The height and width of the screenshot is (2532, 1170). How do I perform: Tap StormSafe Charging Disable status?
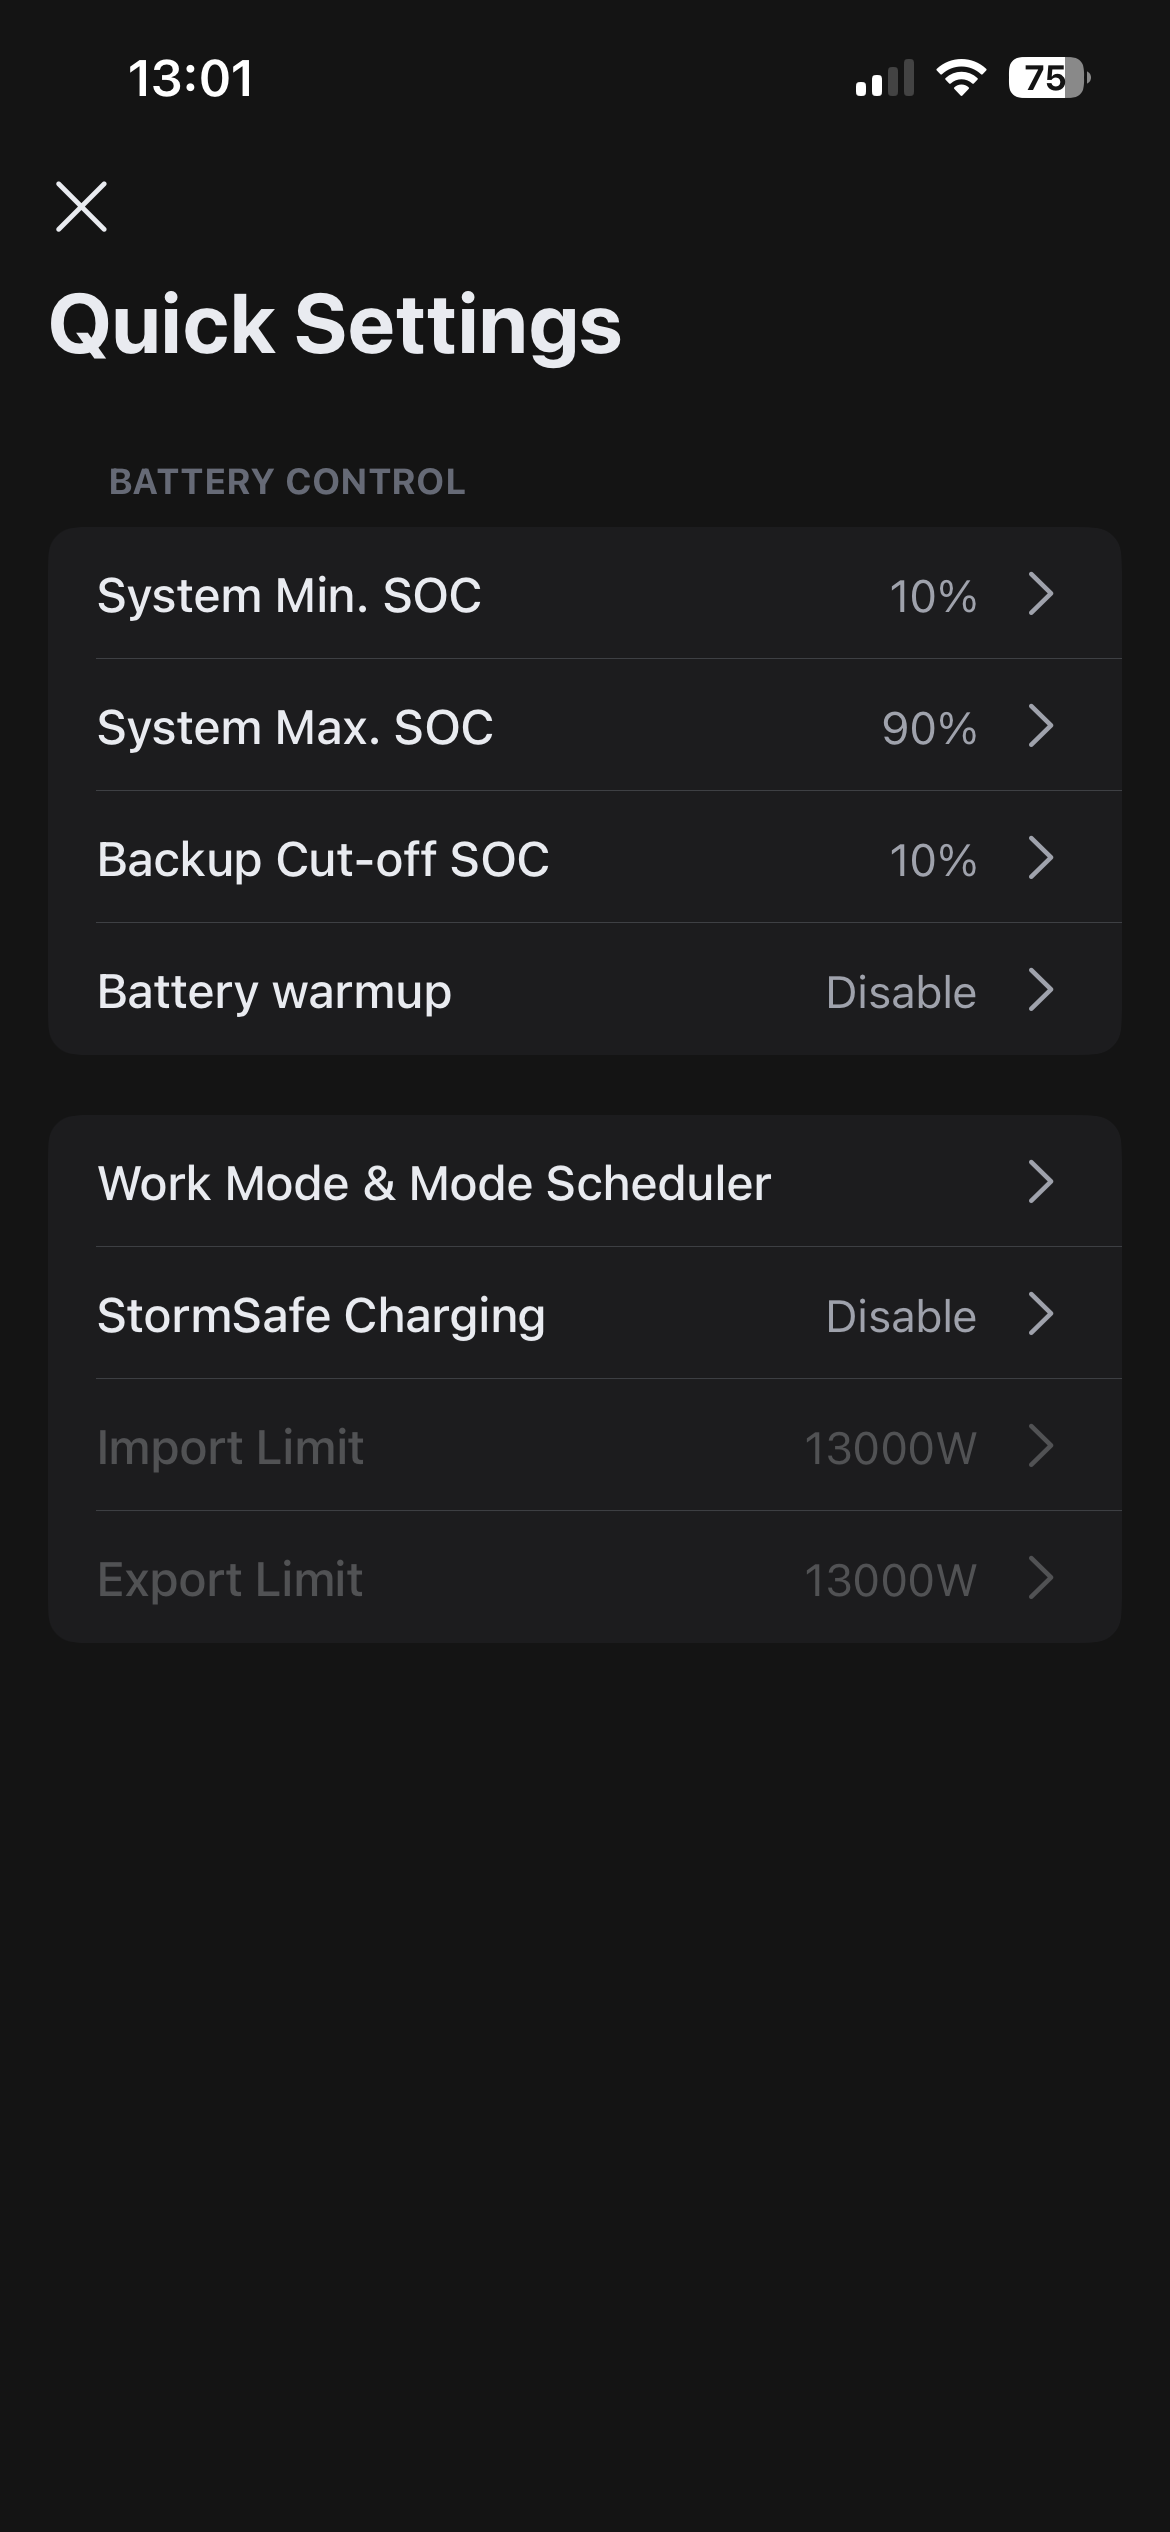pos(901,1316)
